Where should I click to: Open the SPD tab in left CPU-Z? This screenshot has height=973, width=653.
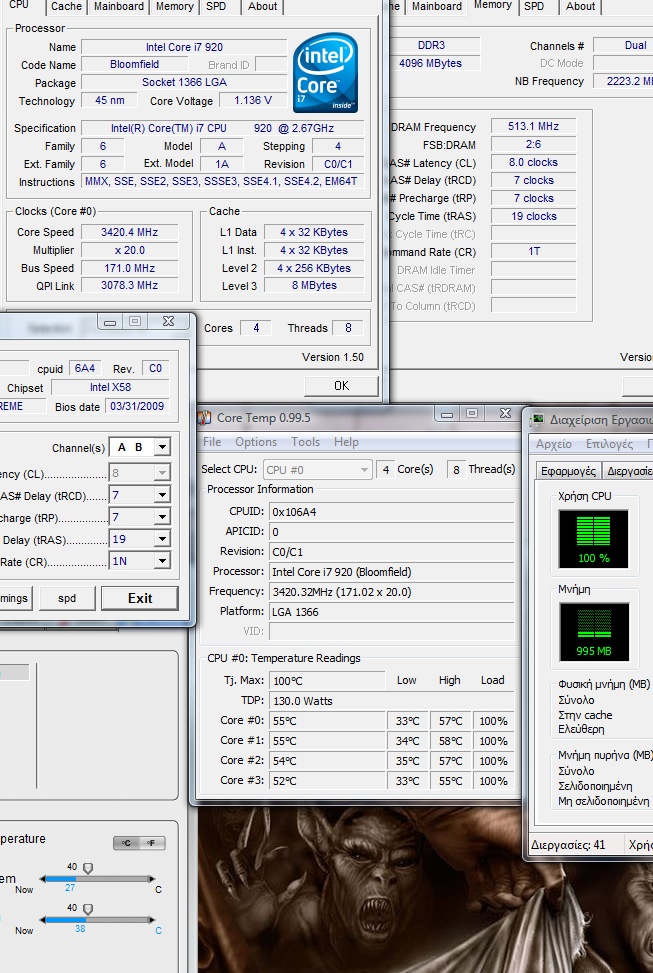pyautogui.click(x=216, y=6)
